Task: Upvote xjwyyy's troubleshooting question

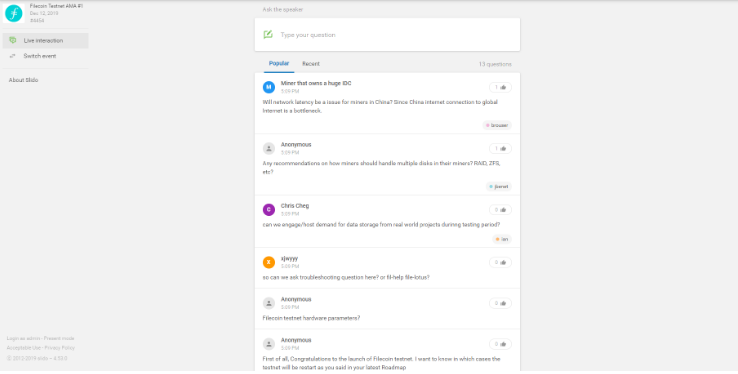Action: tap(500, 262)
